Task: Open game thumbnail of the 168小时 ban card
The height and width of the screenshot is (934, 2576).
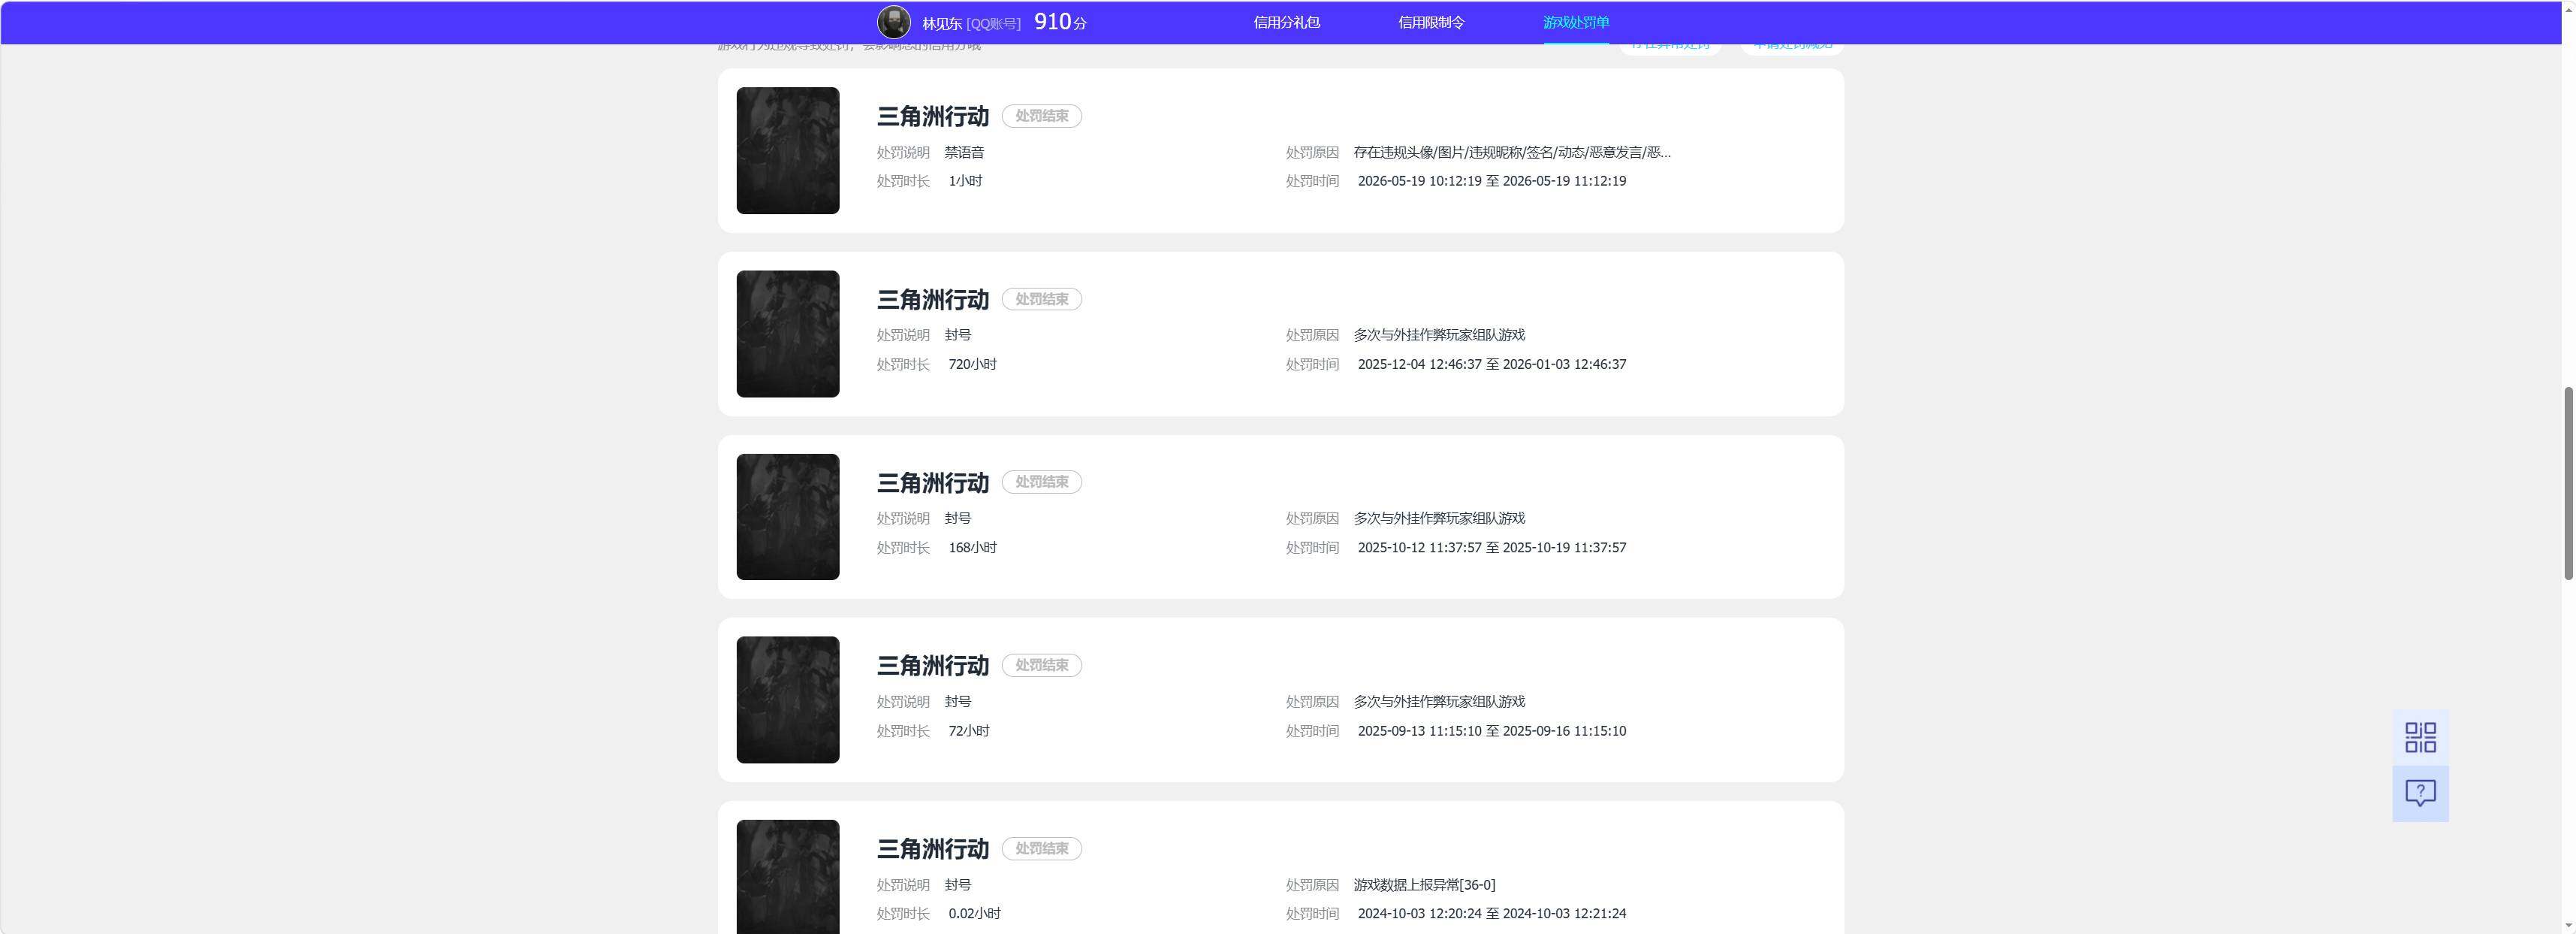Action: point(788,517)
